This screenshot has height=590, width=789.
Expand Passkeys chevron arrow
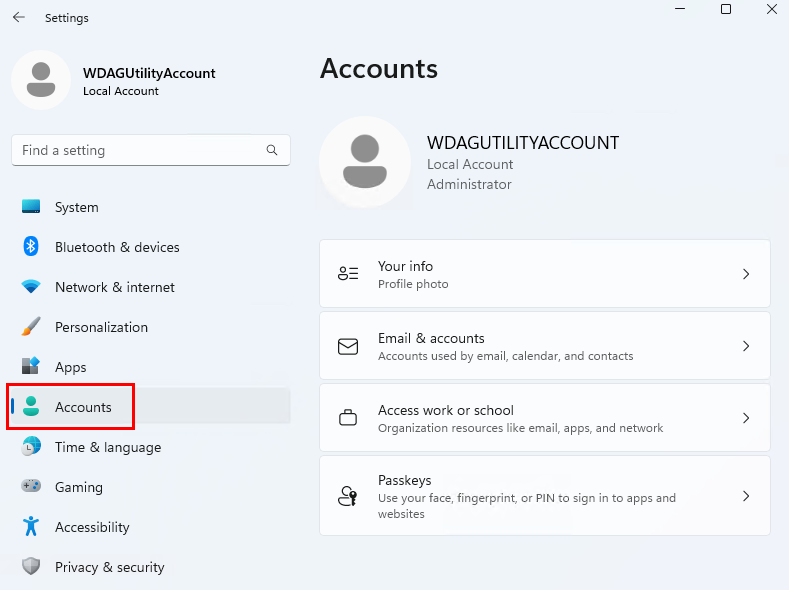point(746,496)
